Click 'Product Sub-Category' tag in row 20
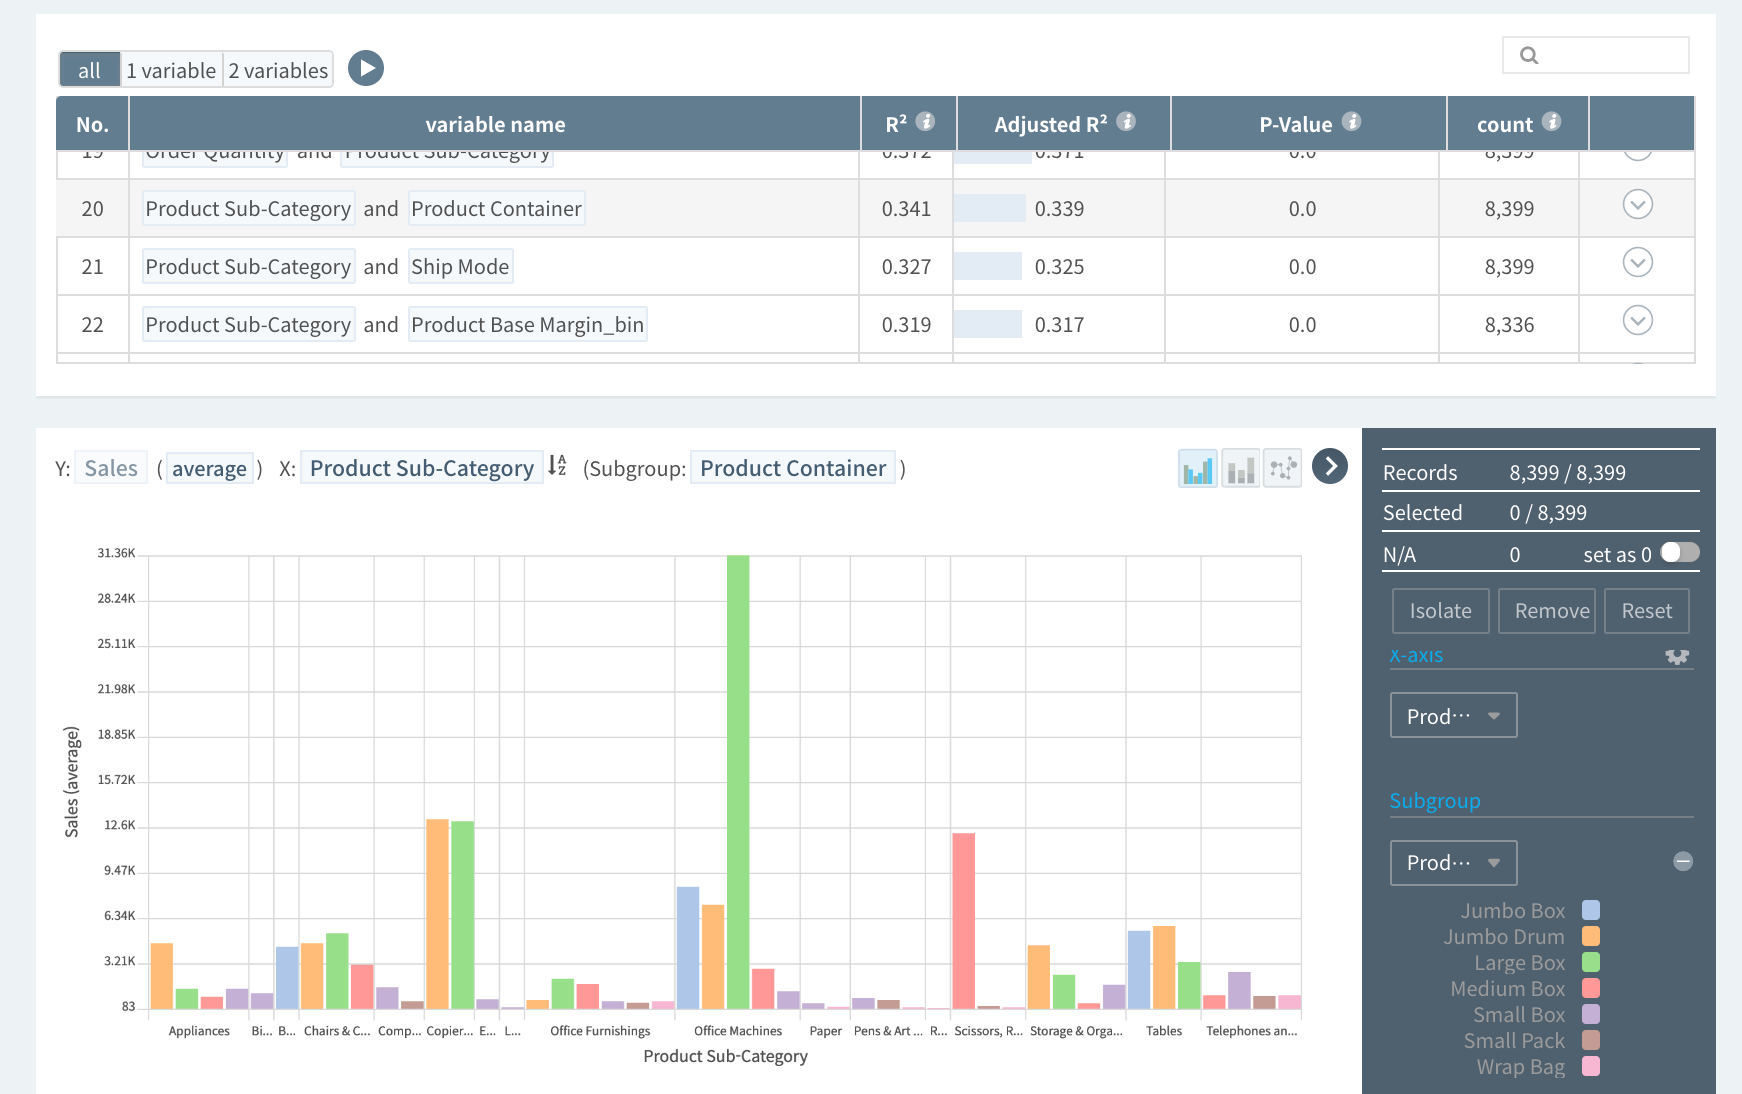This screenshot has height=1094, width=1742. pyautogui.click(x=248, y=209)
